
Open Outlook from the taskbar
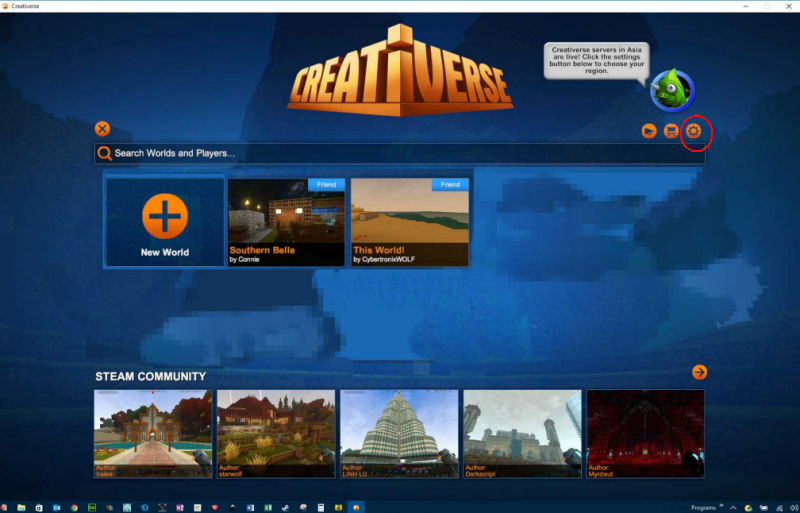tap(57, 508)
